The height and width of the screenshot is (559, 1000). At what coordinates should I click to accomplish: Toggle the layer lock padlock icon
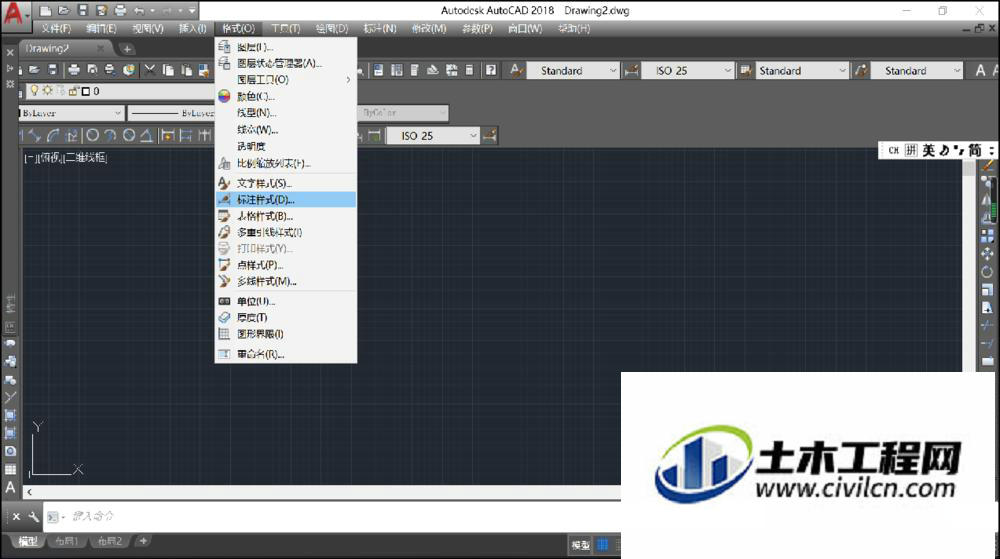click(73, 91)
